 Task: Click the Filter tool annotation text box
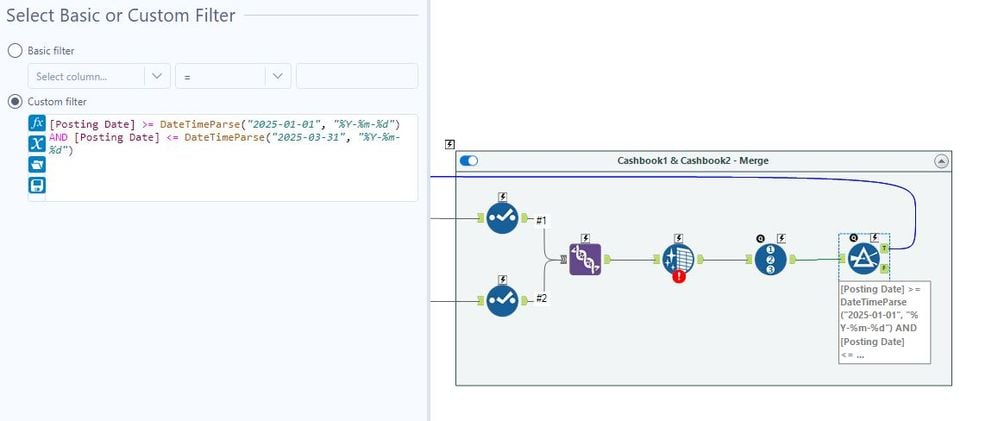tap(884, 322)
